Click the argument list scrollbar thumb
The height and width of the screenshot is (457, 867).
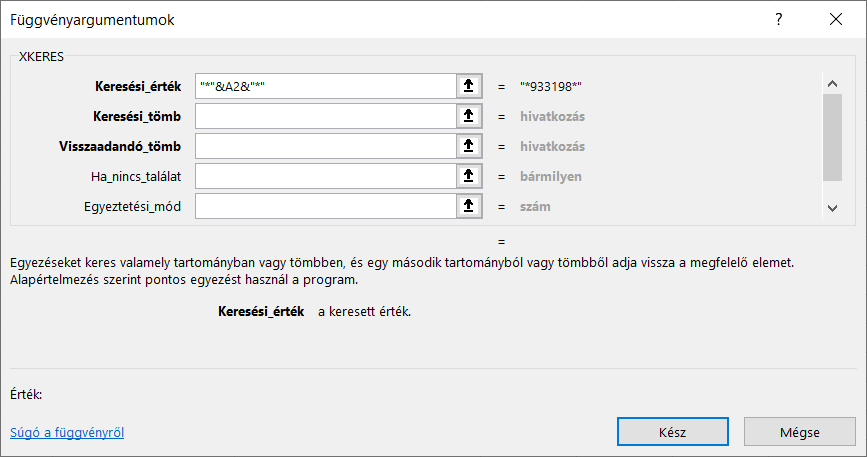pos(832,137)
